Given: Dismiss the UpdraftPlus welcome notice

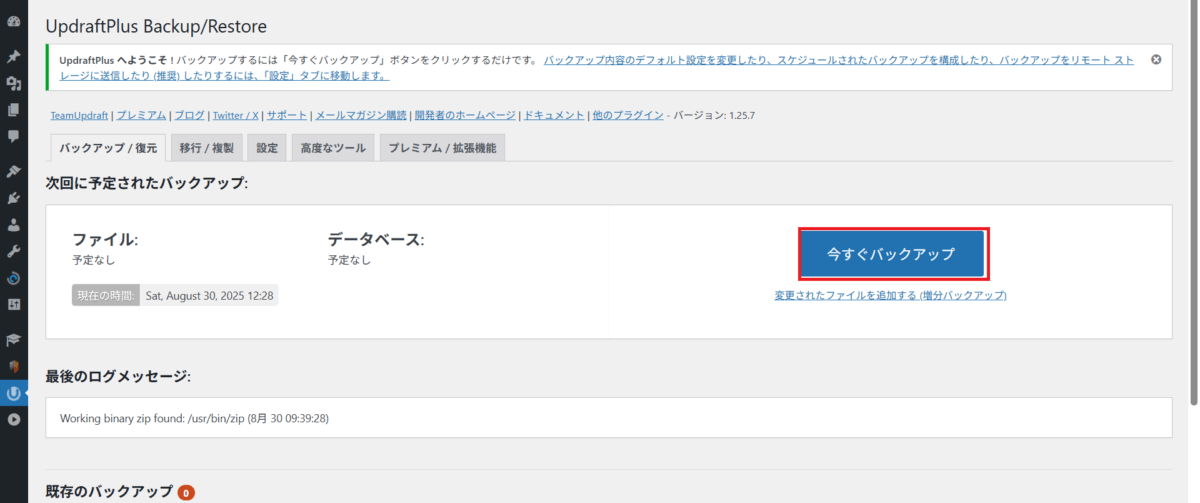Looking at the screenshot, I should (1156, 59).
